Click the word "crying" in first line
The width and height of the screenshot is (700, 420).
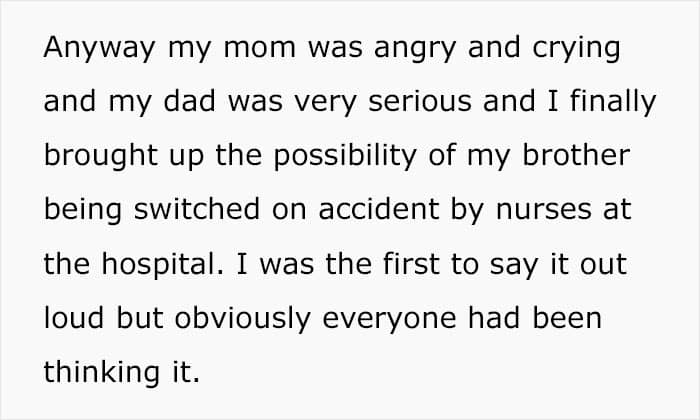[576, 49]
